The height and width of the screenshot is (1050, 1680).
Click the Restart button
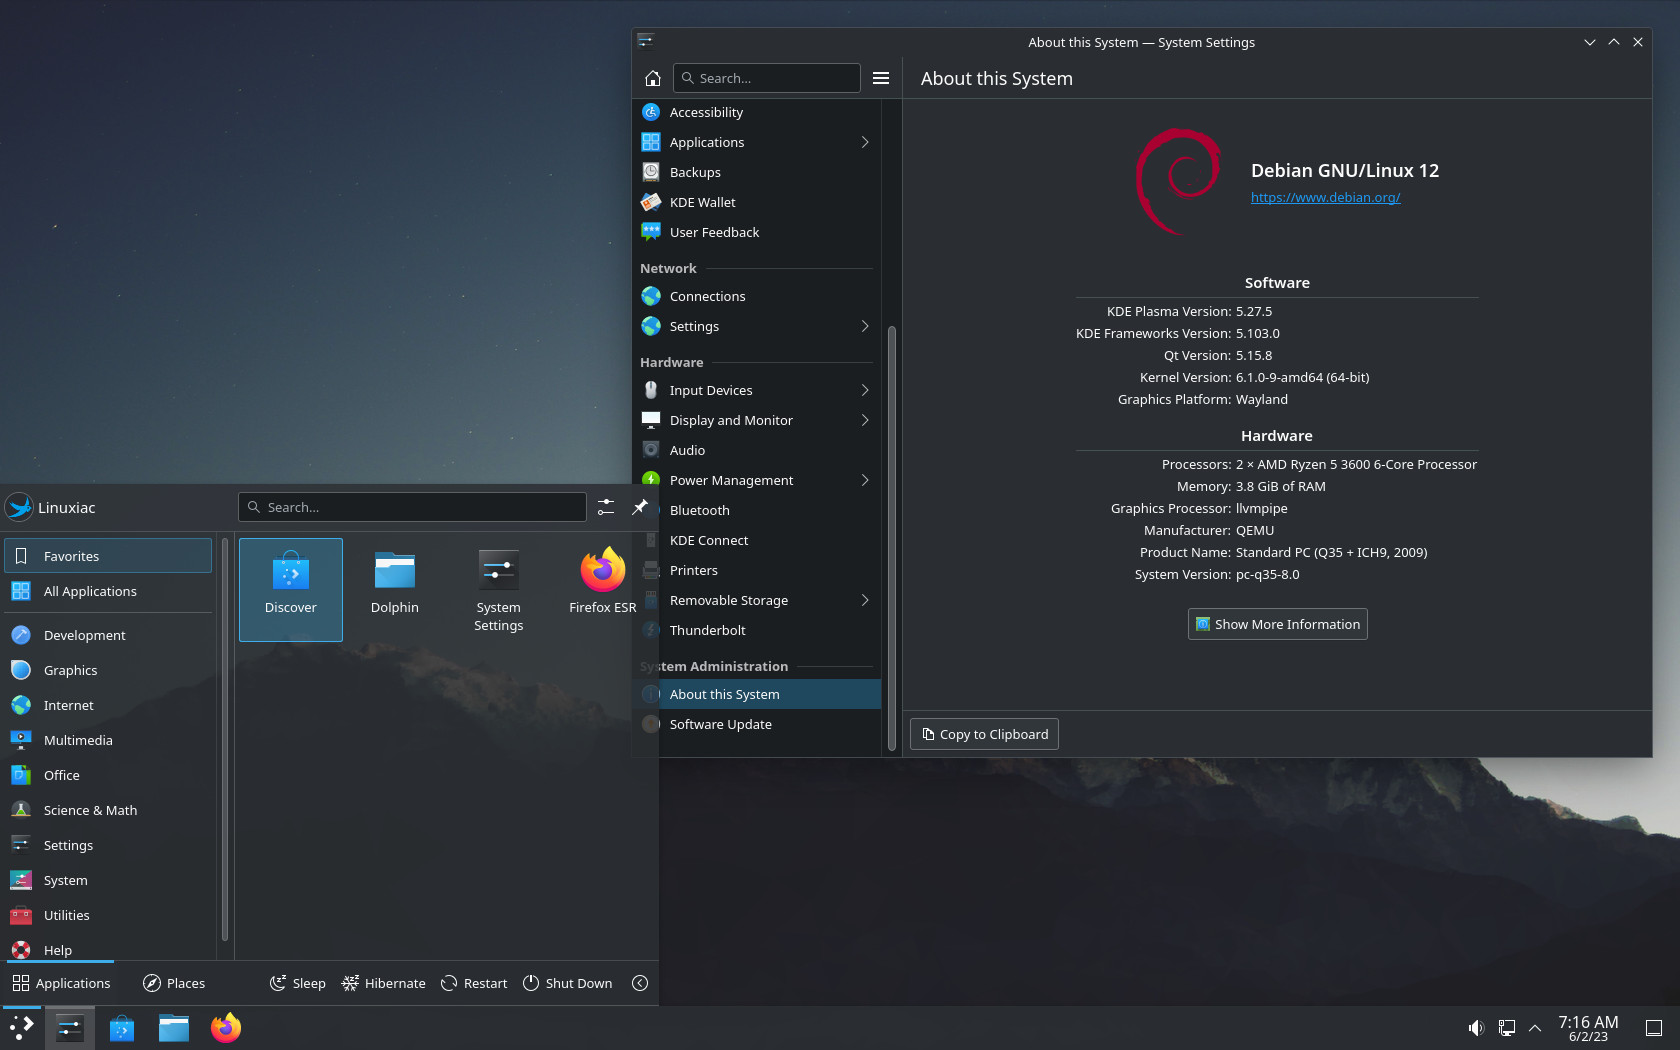[x=474, y=983]
